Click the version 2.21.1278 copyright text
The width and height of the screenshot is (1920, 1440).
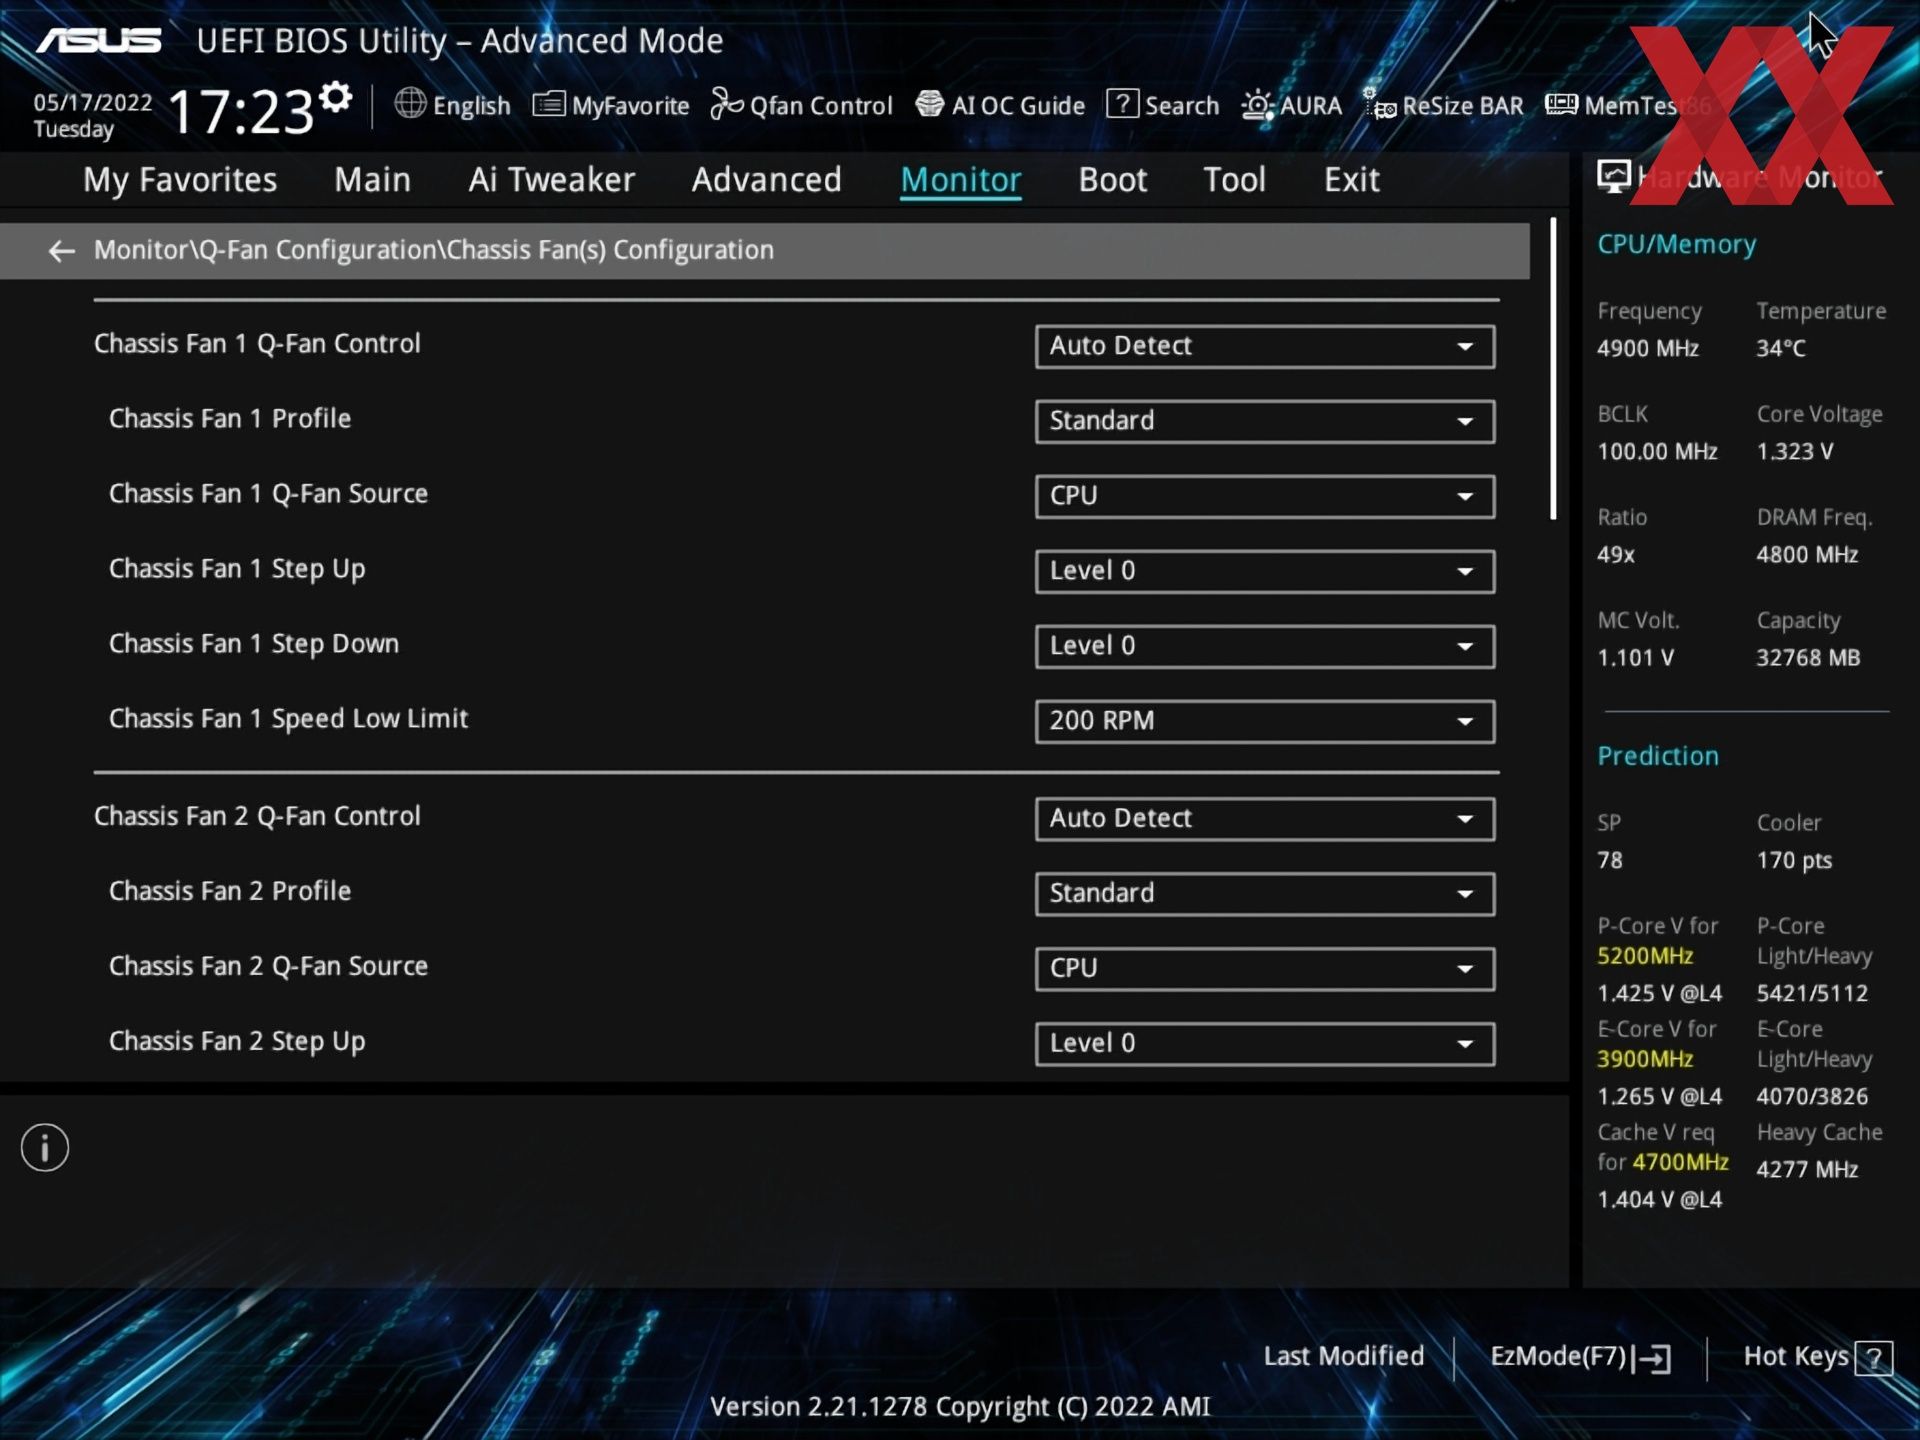pos(960,1407)
